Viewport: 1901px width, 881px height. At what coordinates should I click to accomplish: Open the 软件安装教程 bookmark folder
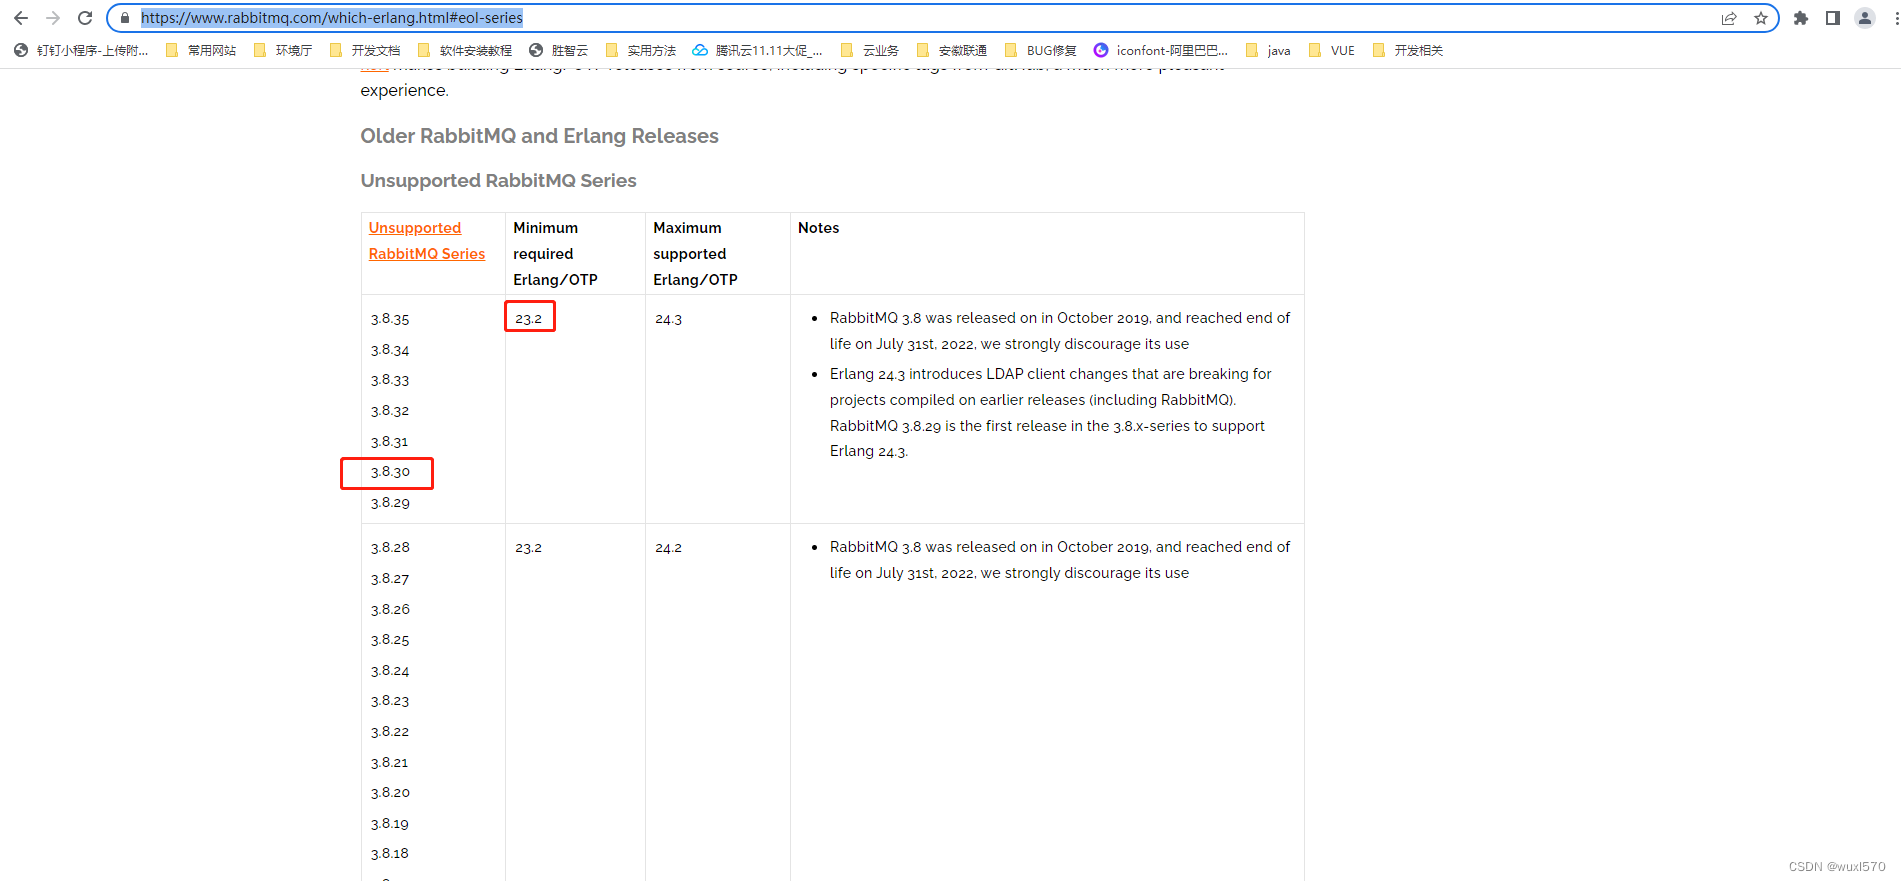click(x=465, y=50)
